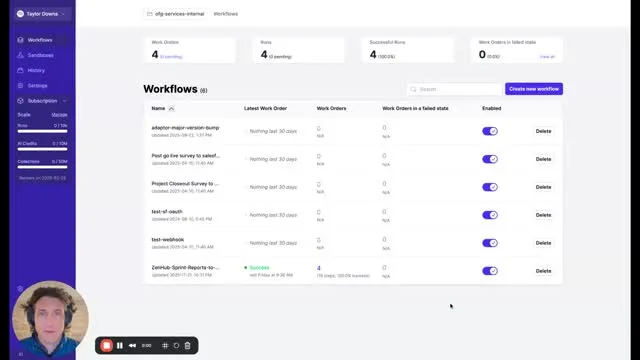Image resolution: width=640 pixels, height=360 pixels.
Task: Click the project folder icon in breadcrumb
Action: [150, 14]
